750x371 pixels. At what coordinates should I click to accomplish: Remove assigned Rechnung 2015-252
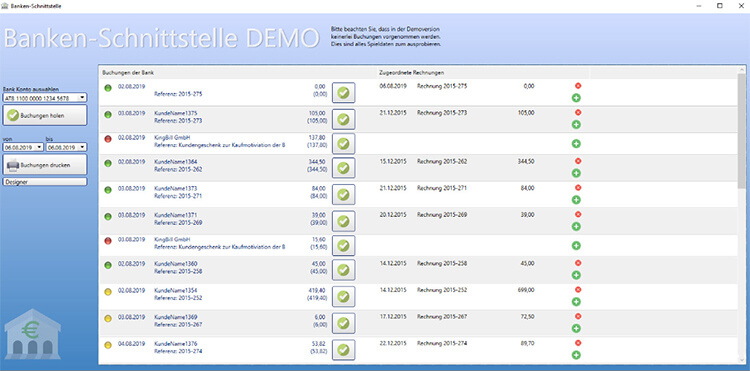[x=578, y=290]
